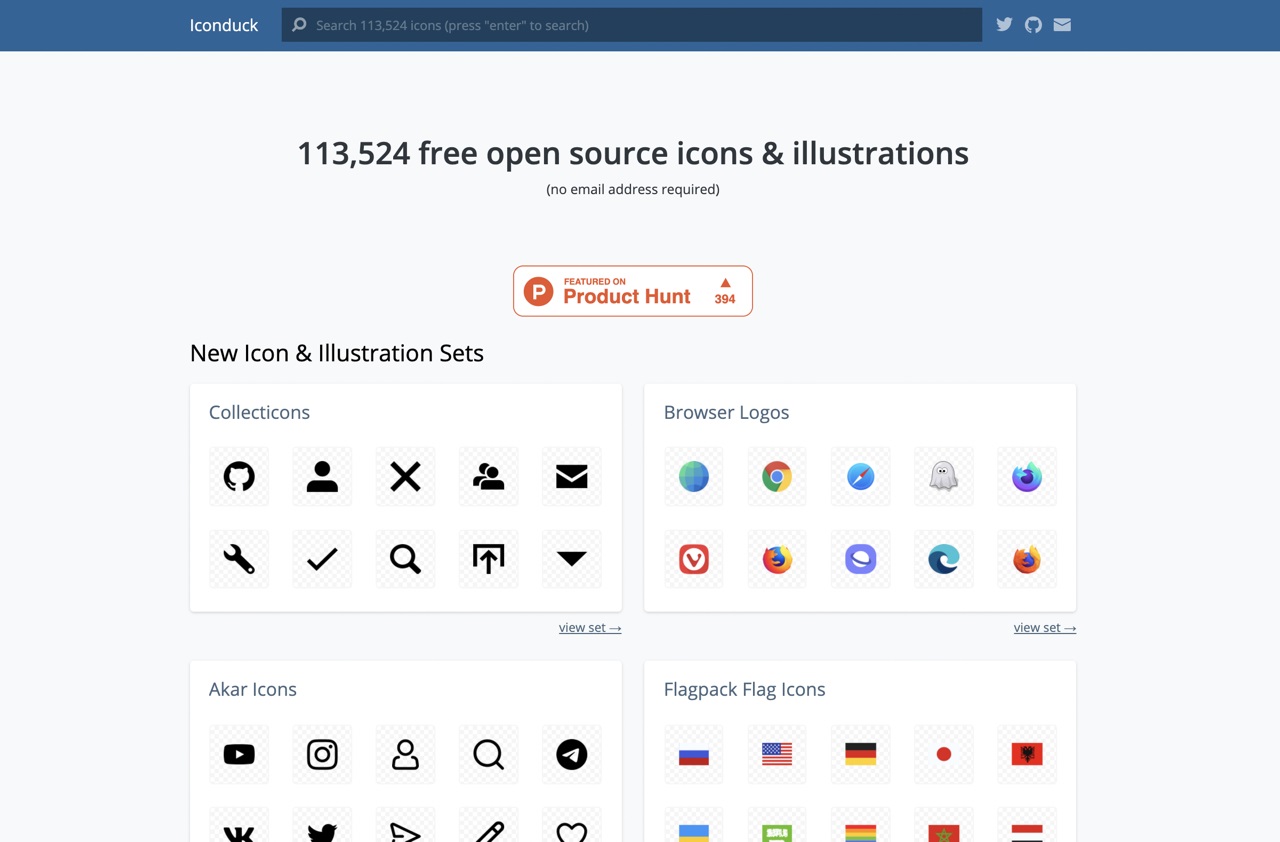Pick the X cross icon in Collecticons

point(405,476)
